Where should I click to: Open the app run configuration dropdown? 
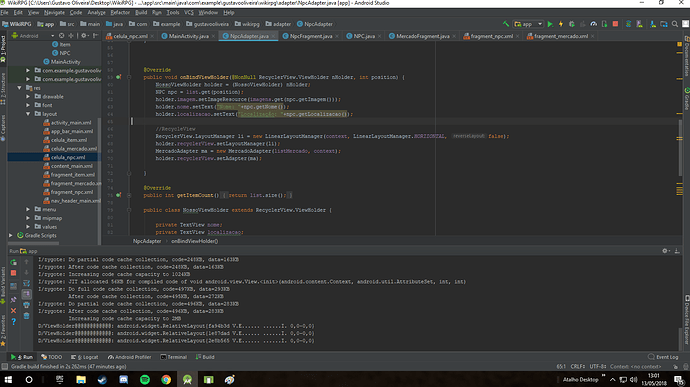coord(528,24)
